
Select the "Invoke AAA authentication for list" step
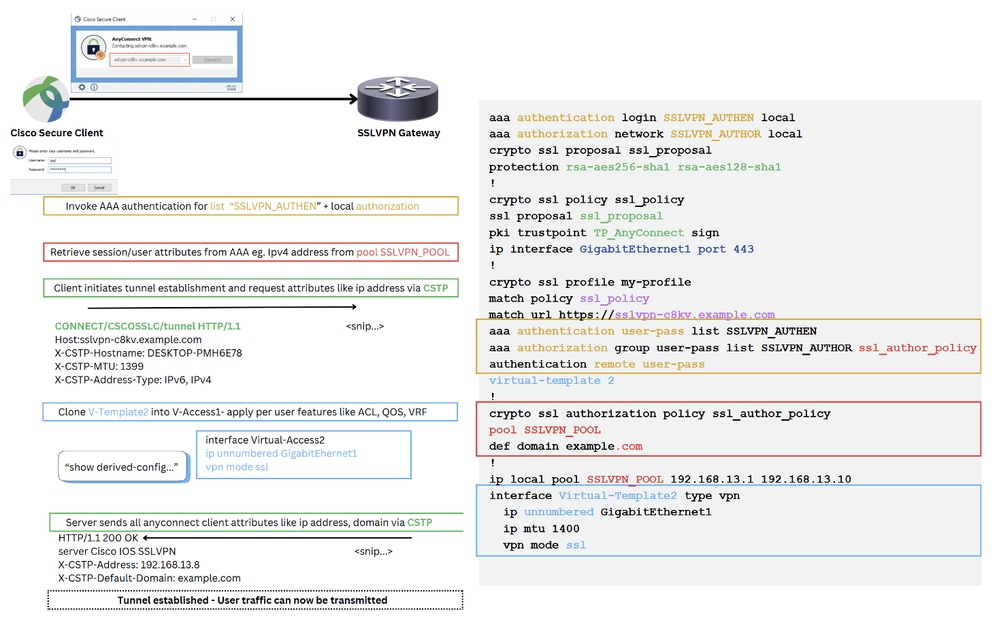point(250,206)
